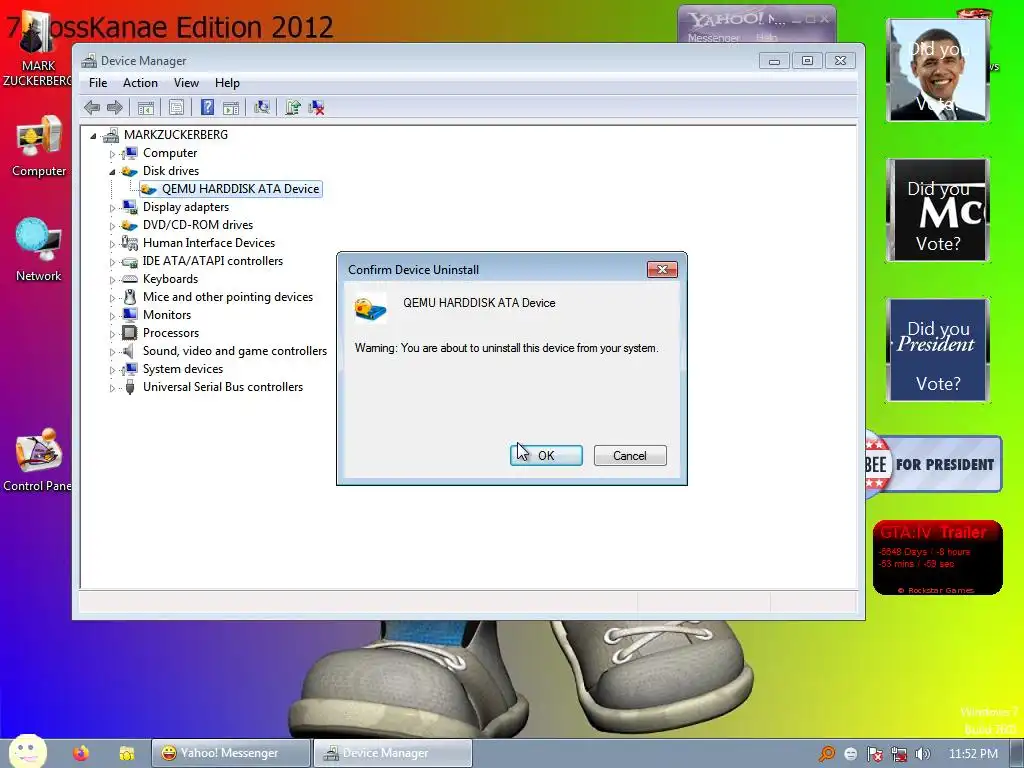
Task: Close the Confirm Device Uninstall dialog
Action: click(x=662, y=269)
